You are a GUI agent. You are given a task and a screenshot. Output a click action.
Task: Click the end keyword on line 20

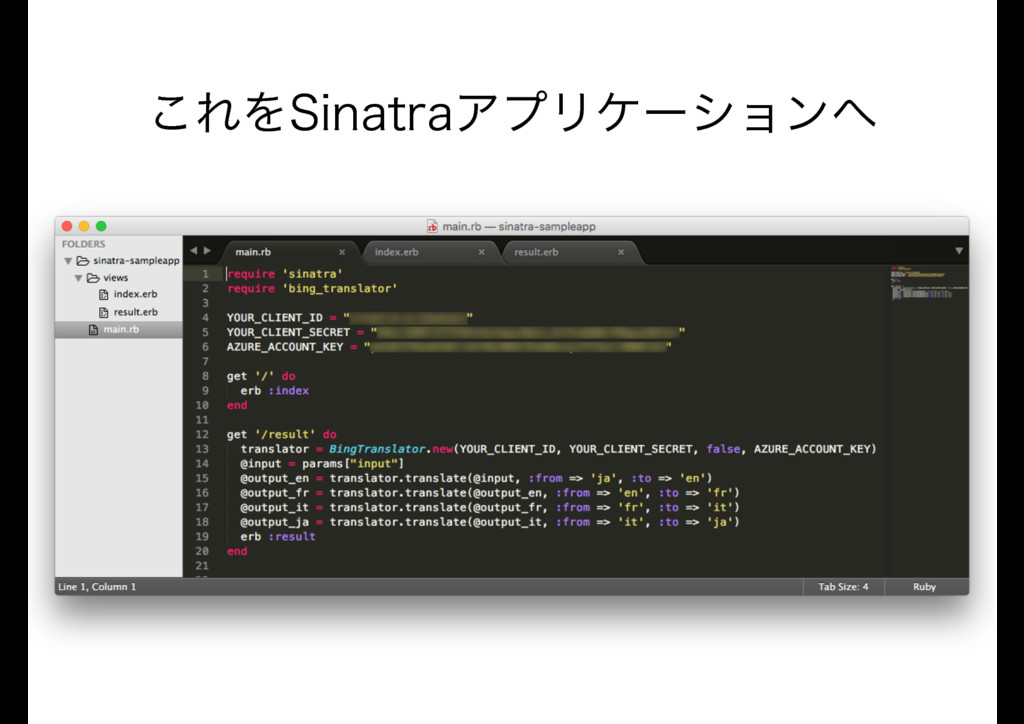(237, 552)
